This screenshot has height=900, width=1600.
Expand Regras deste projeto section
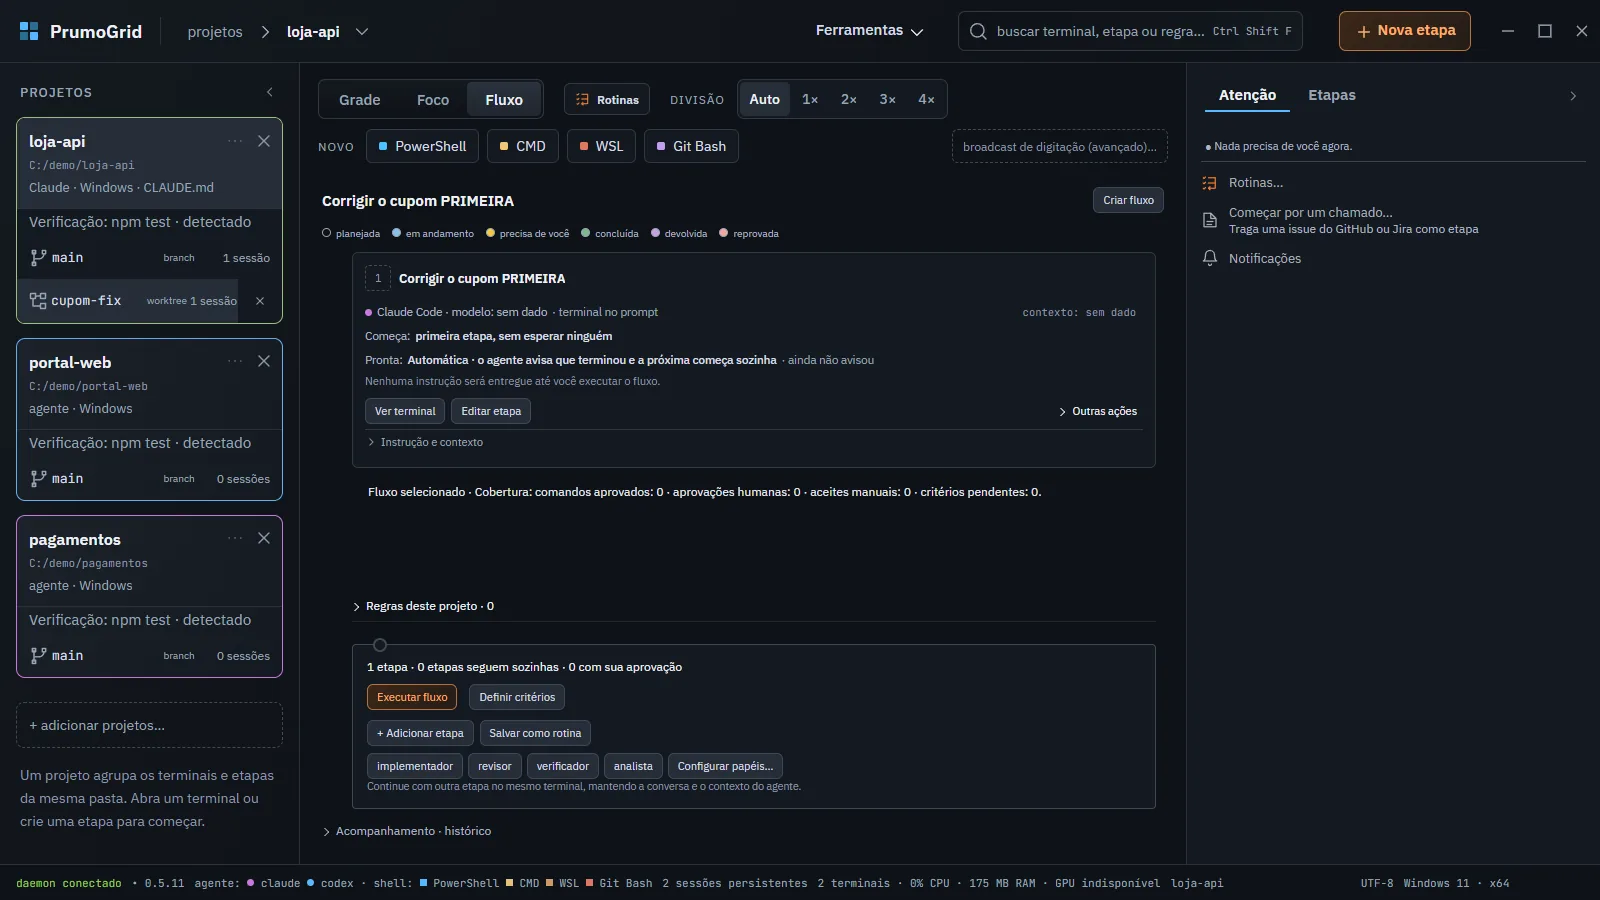point(423,606)
